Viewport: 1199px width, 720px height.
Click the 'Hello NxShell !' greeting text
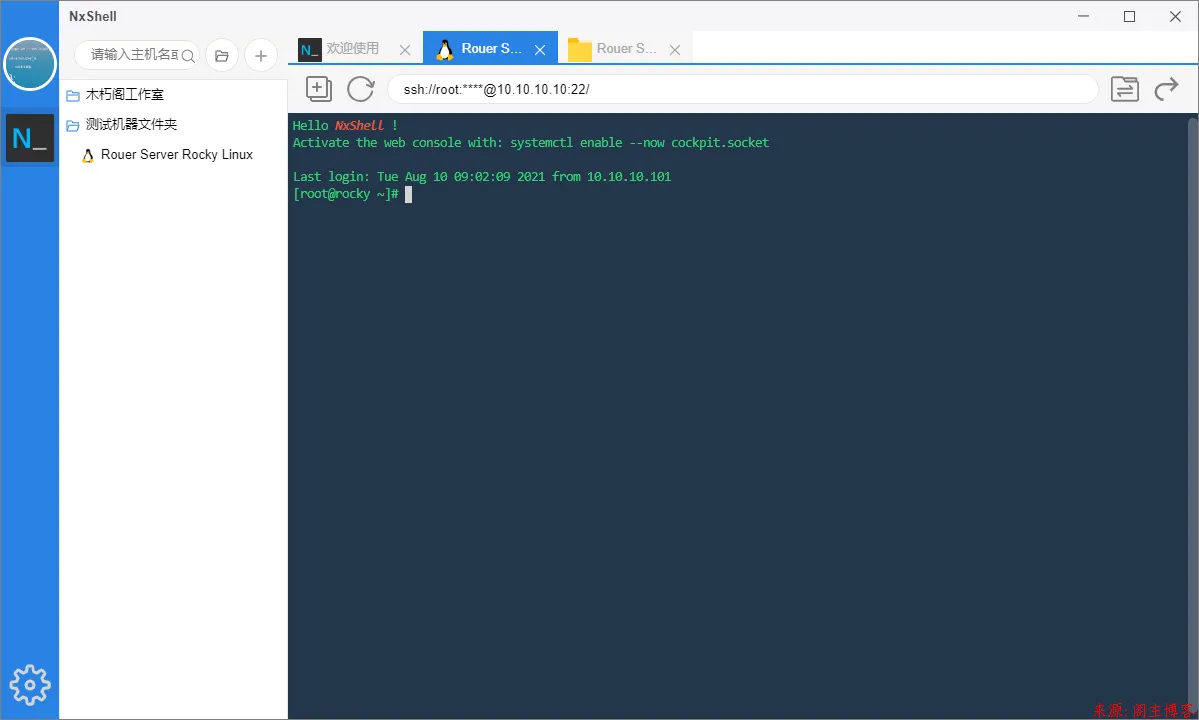click(x=345, y=125)
